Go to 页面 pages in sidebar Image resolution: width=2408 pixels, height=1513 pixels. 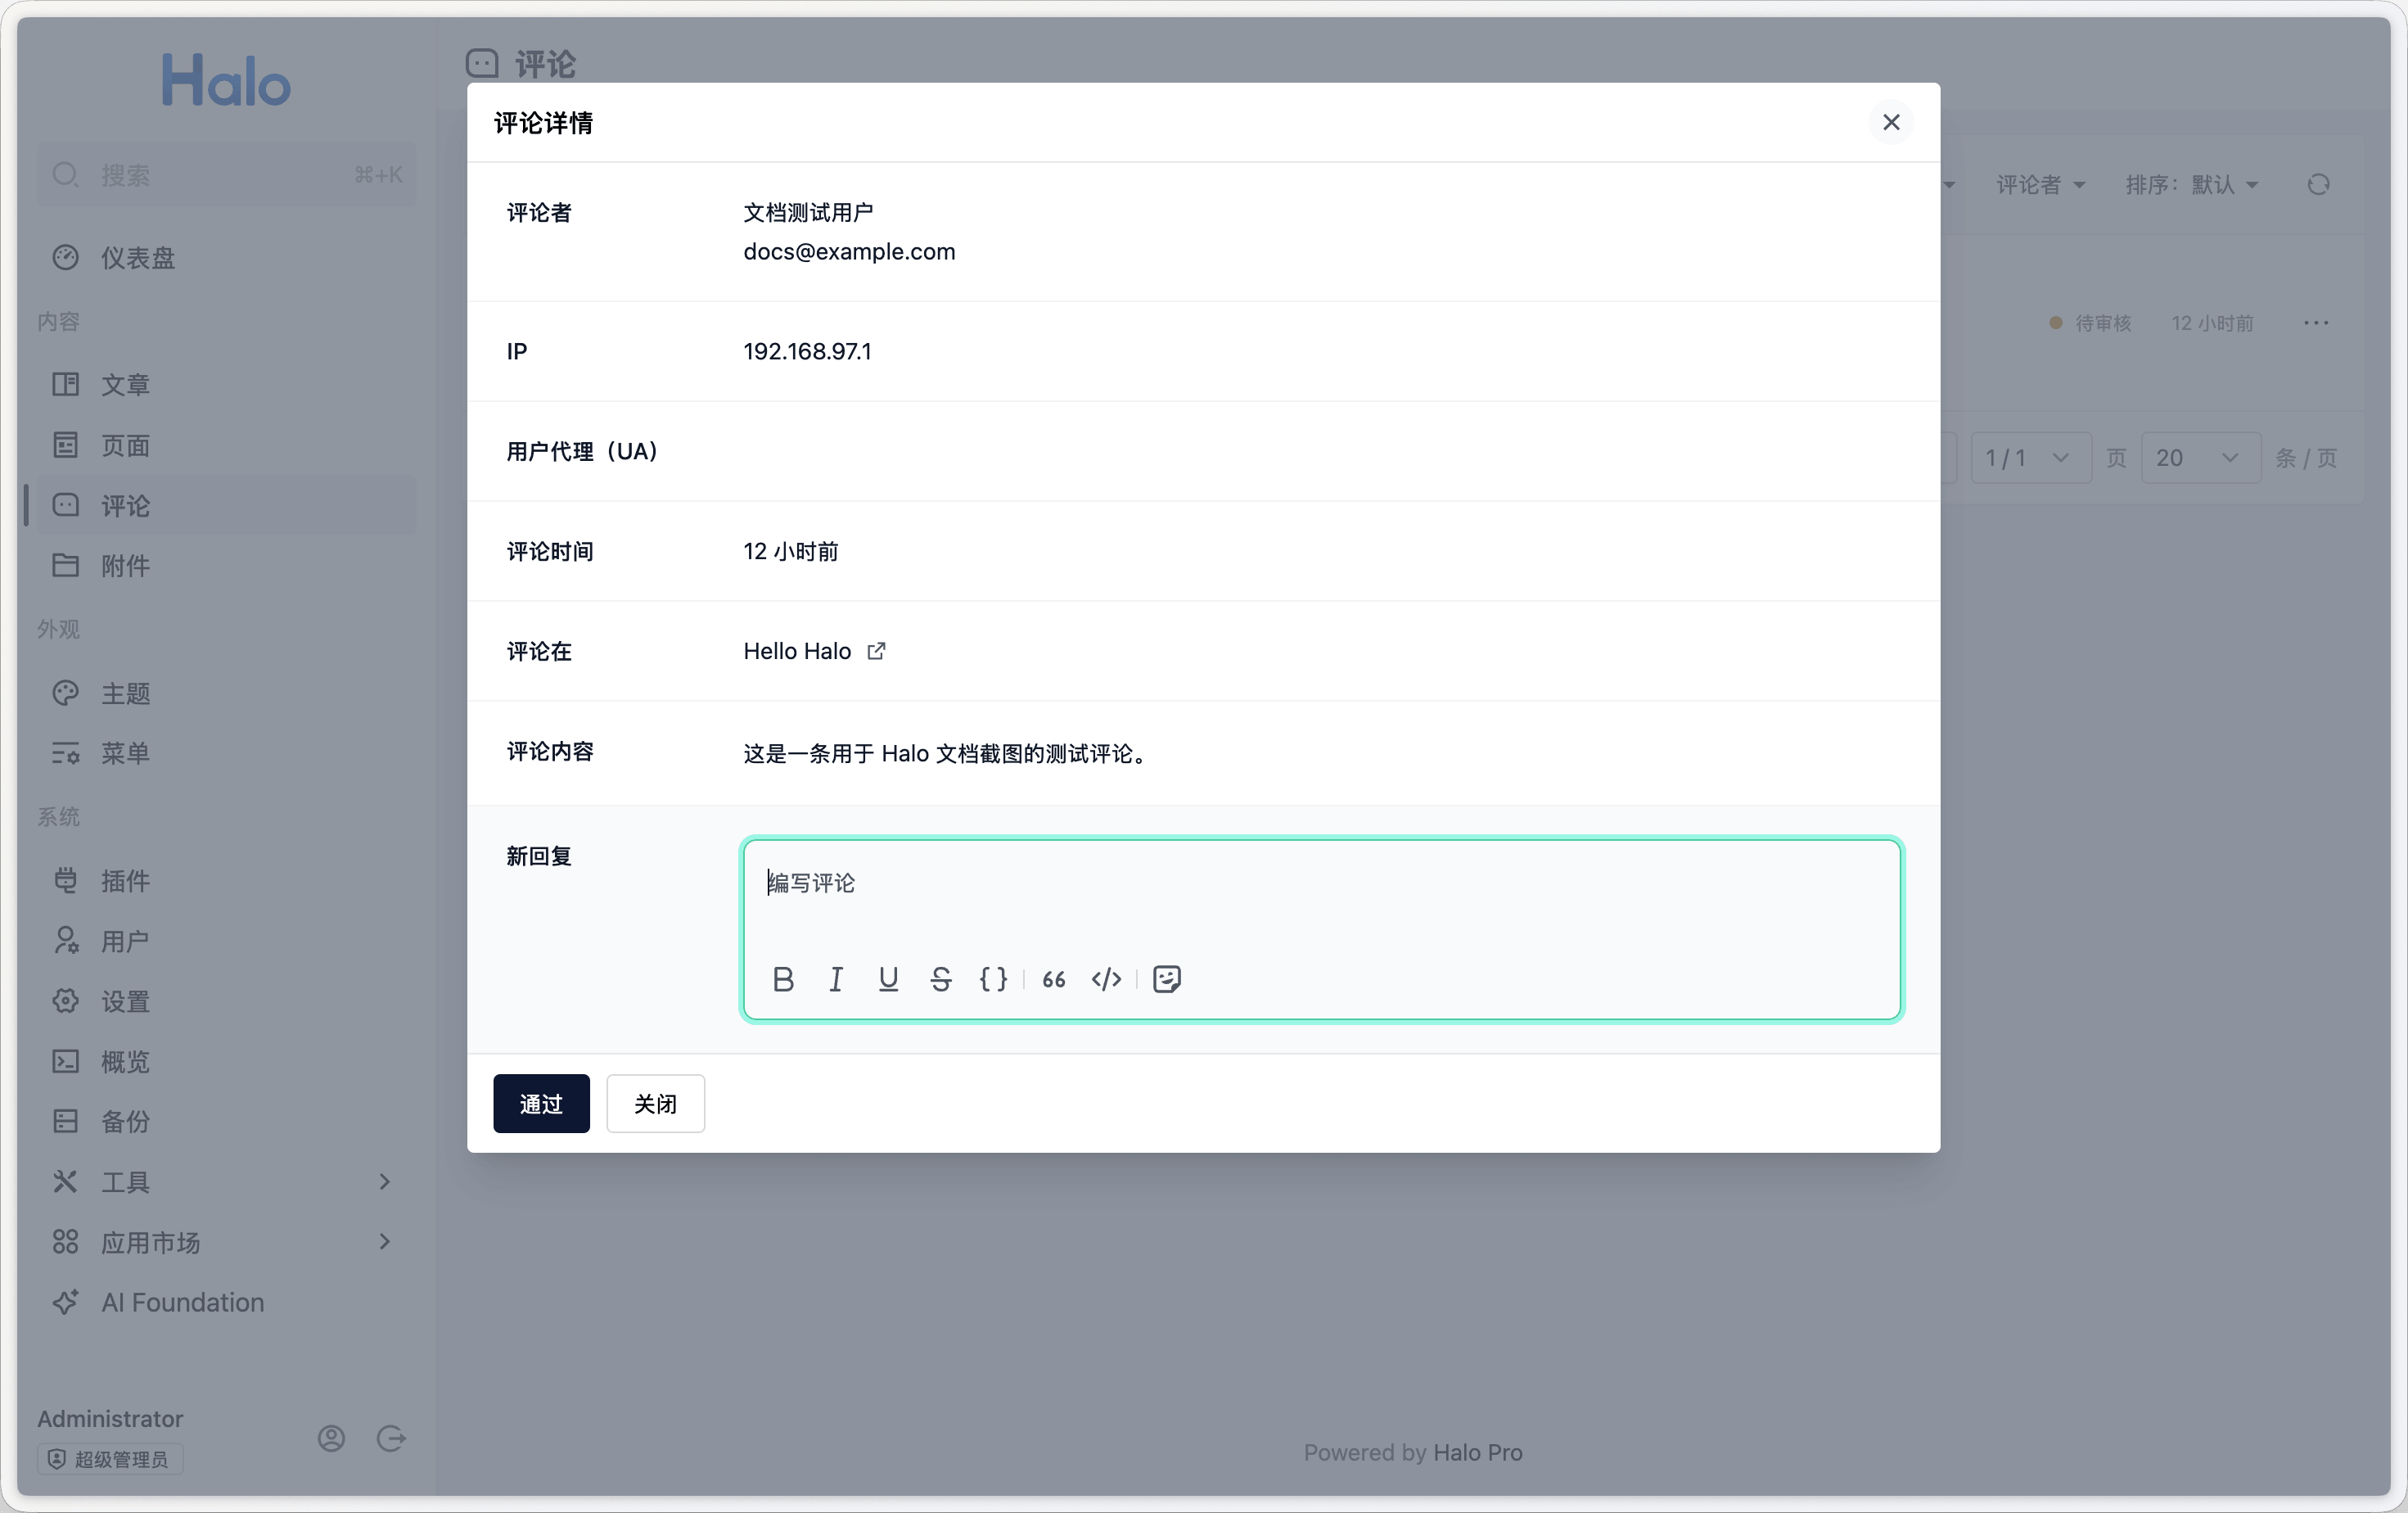[x=226, y=445]
